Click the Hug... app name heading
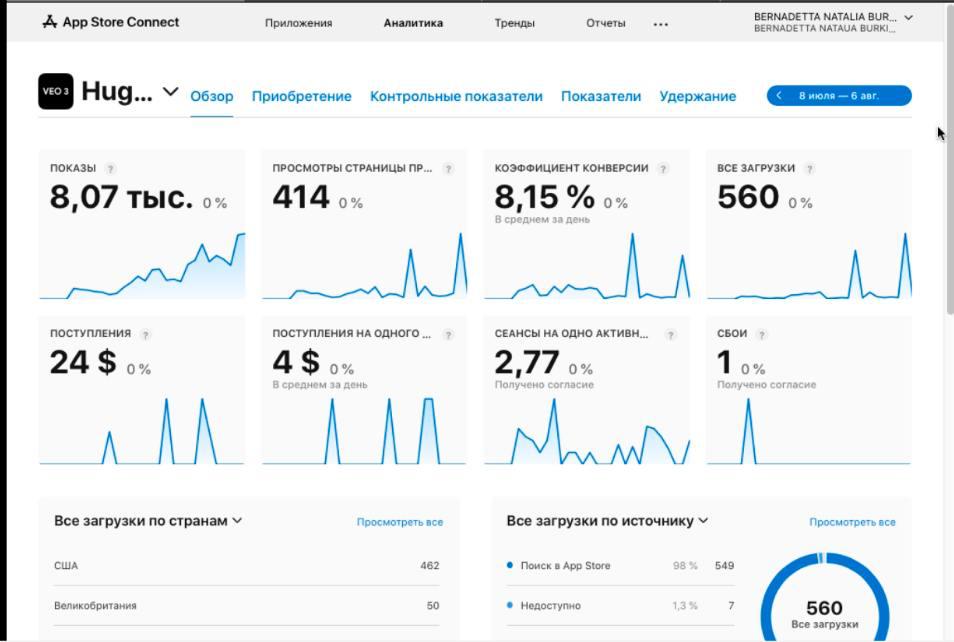The height and width of the screenshot is (642, 954). [117, 91]
